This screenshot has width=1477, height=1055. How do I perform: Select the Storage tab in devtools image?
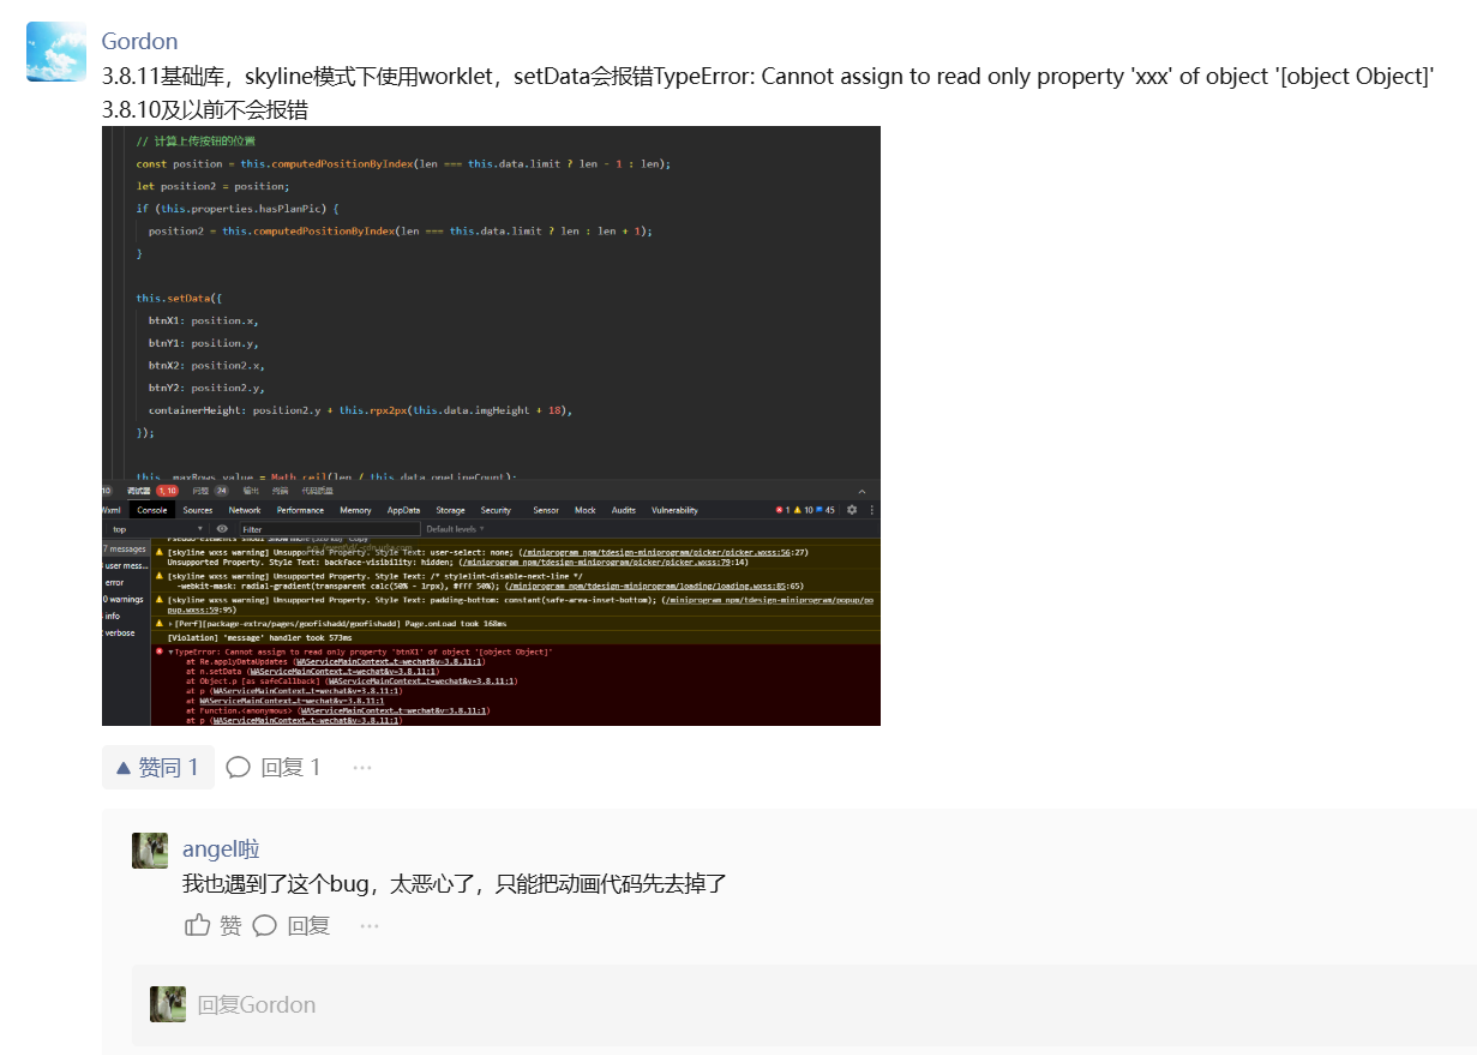click(x=450, y=510)
